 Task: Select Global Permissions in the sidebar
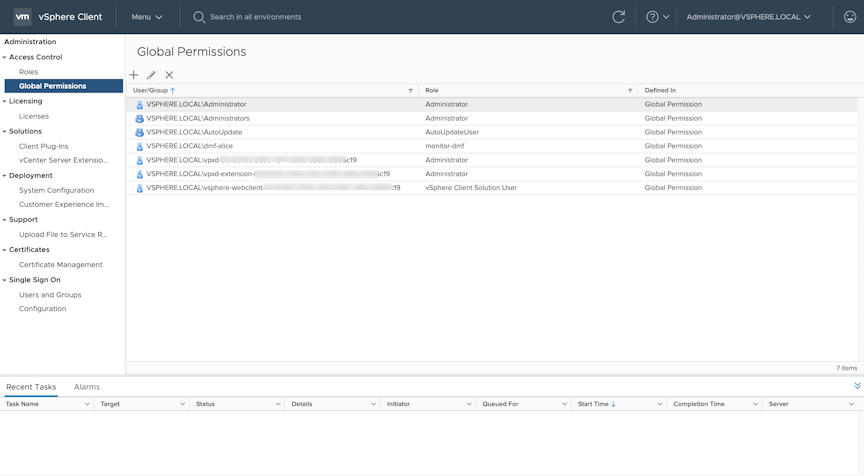coord(63,86)
